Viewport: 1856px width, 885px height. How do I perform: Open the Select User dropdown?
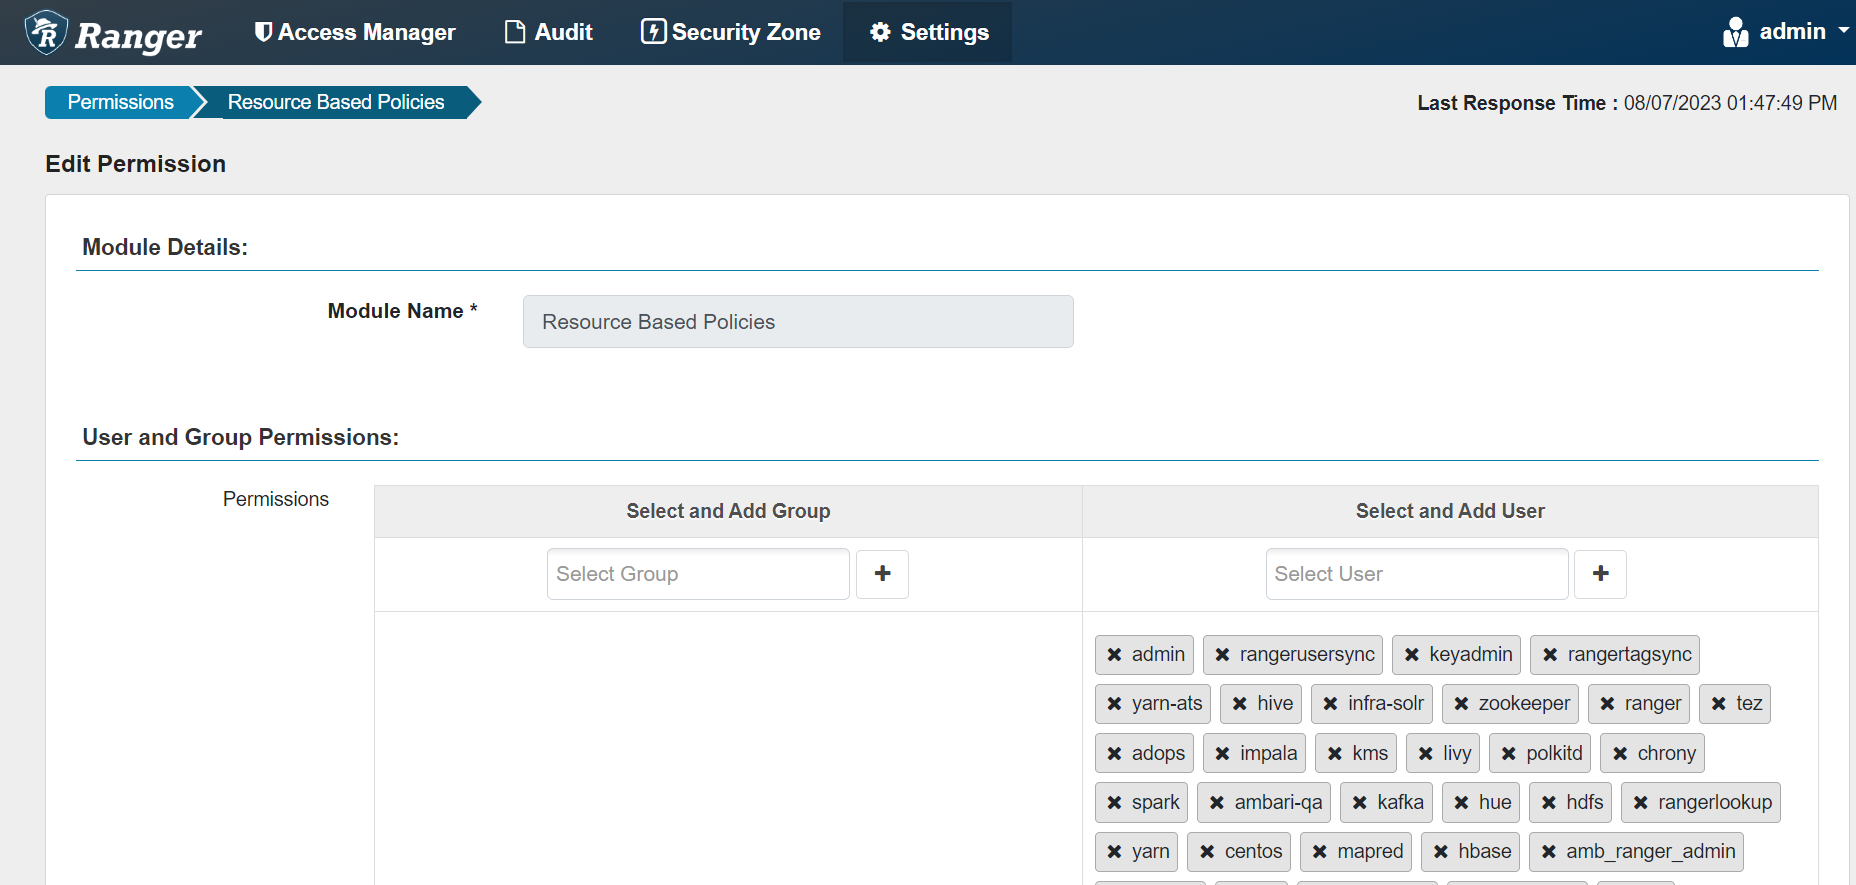[x=1417, y=574]
